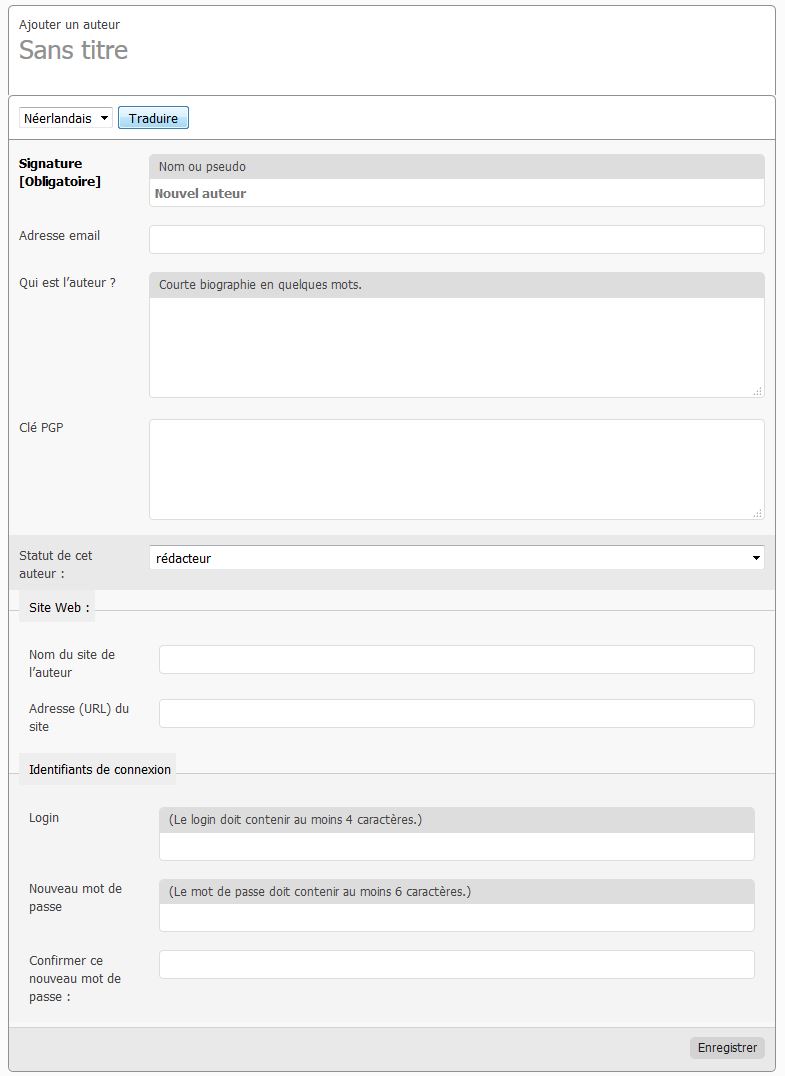Viewport: 785px width, 1076px height.
Task: Click the Signature [Obligatoire] label
Action: (x=60, y=172)
